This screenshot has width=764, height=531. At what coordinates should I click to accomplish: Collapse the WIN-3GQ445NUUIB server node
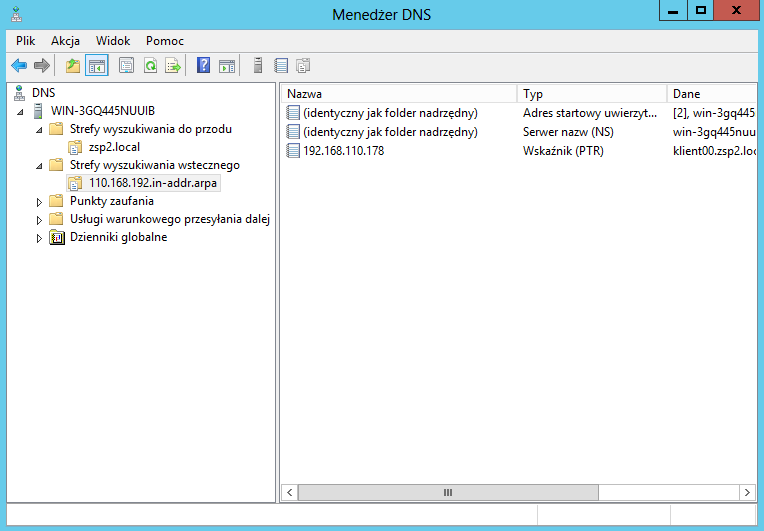coord(22,111)
